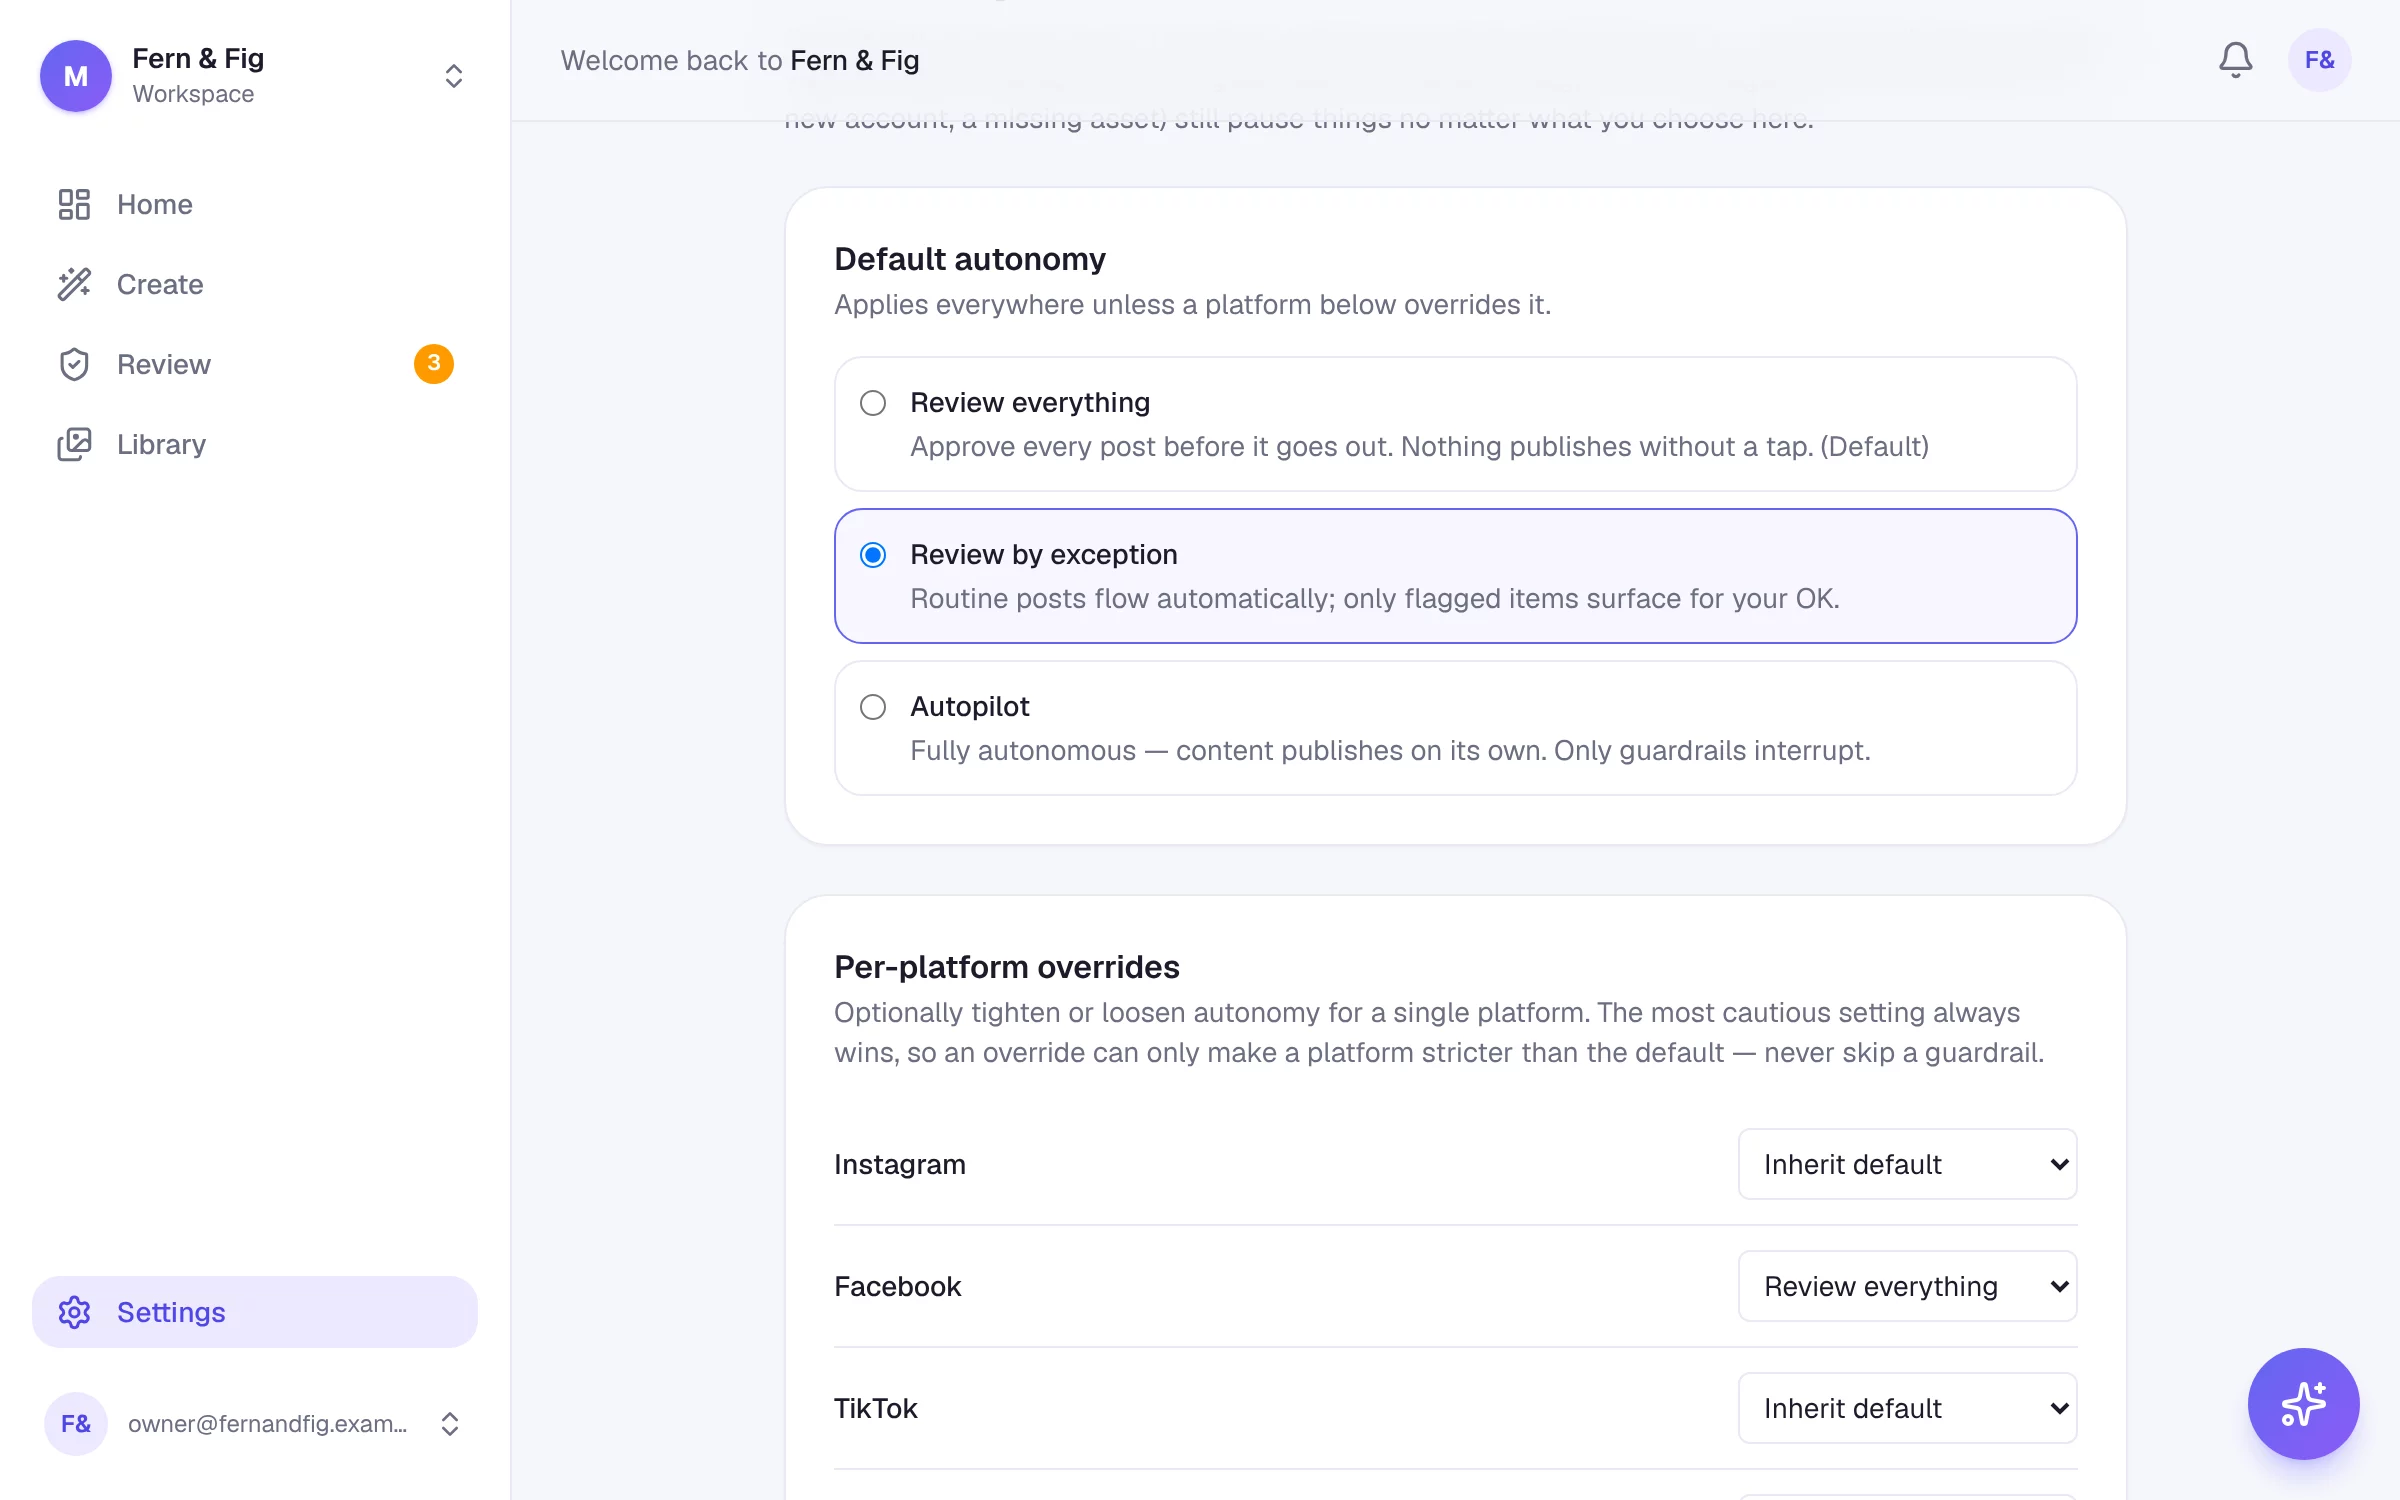Open the TikTok autonomy dropdown
This screenshot has height=1500, width=2400.
tap(1907, 1408)
